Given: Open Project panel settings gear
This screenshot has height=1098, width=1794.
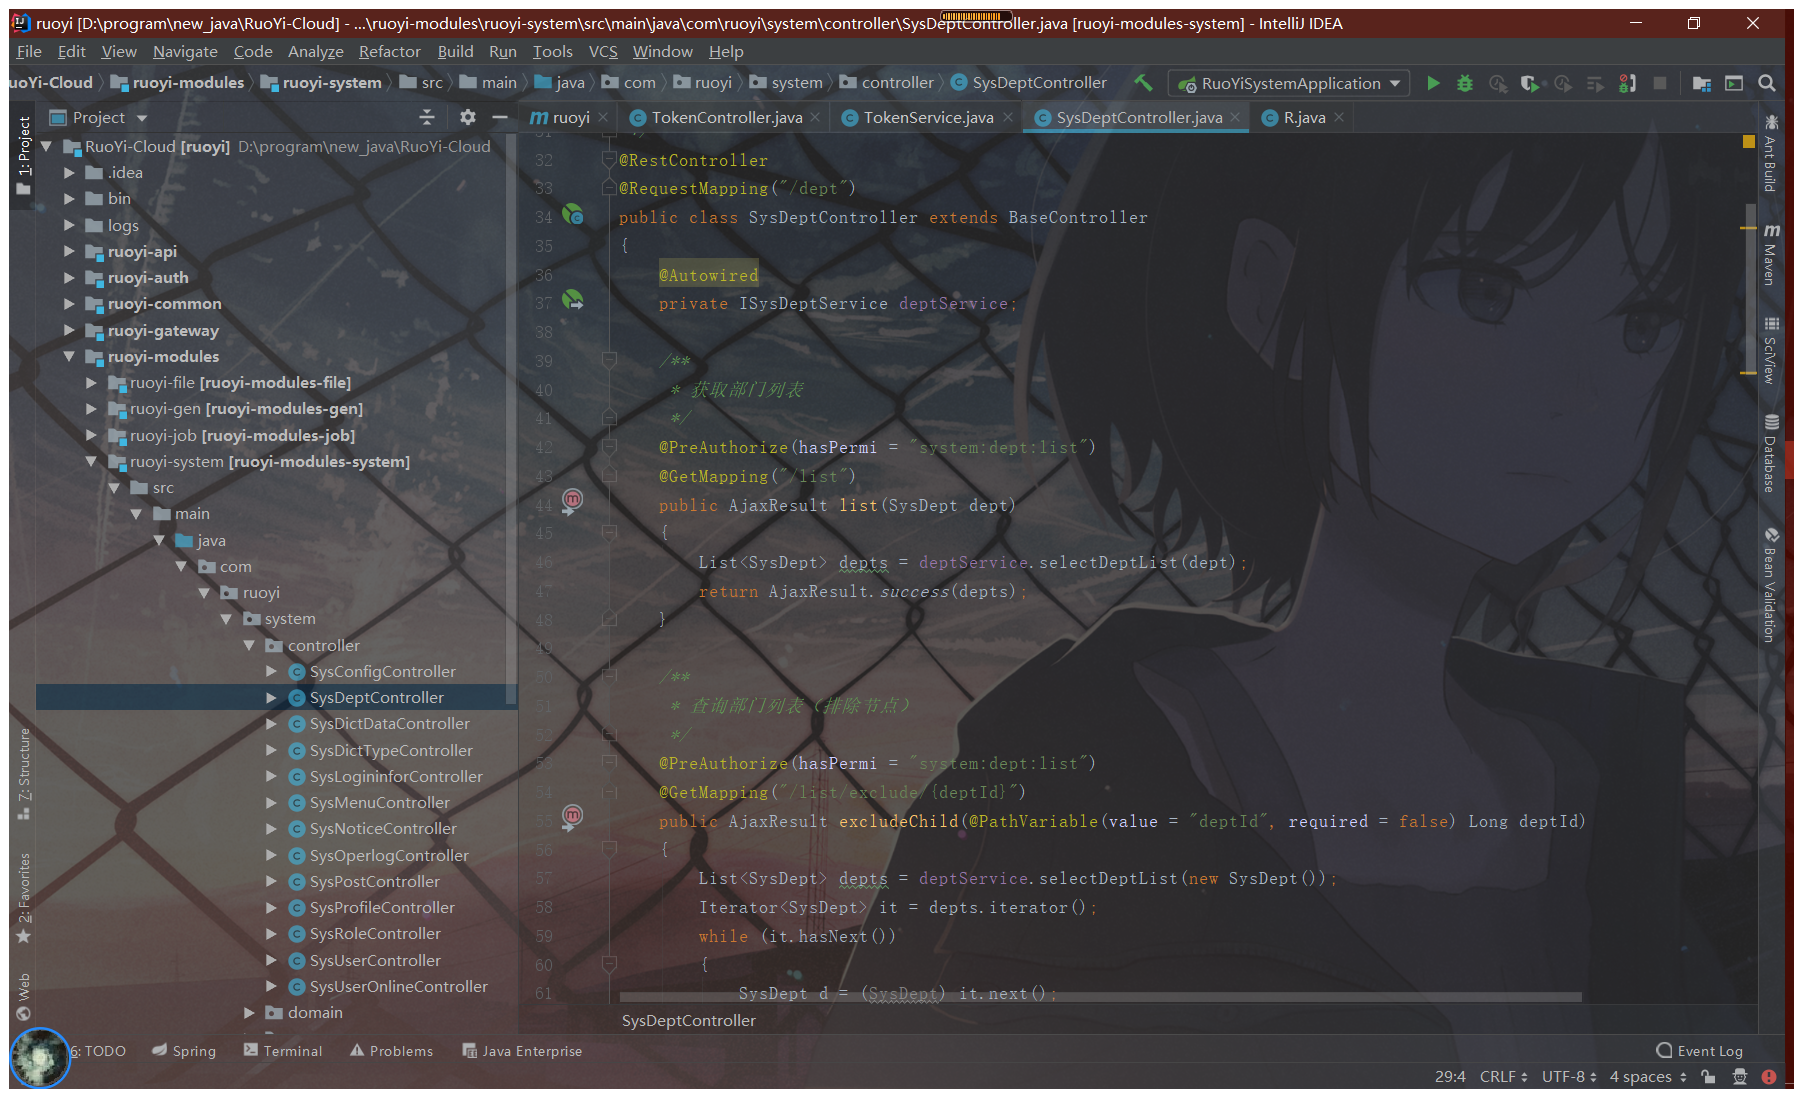Looking at the screenshot, I should tap(467, 117).
